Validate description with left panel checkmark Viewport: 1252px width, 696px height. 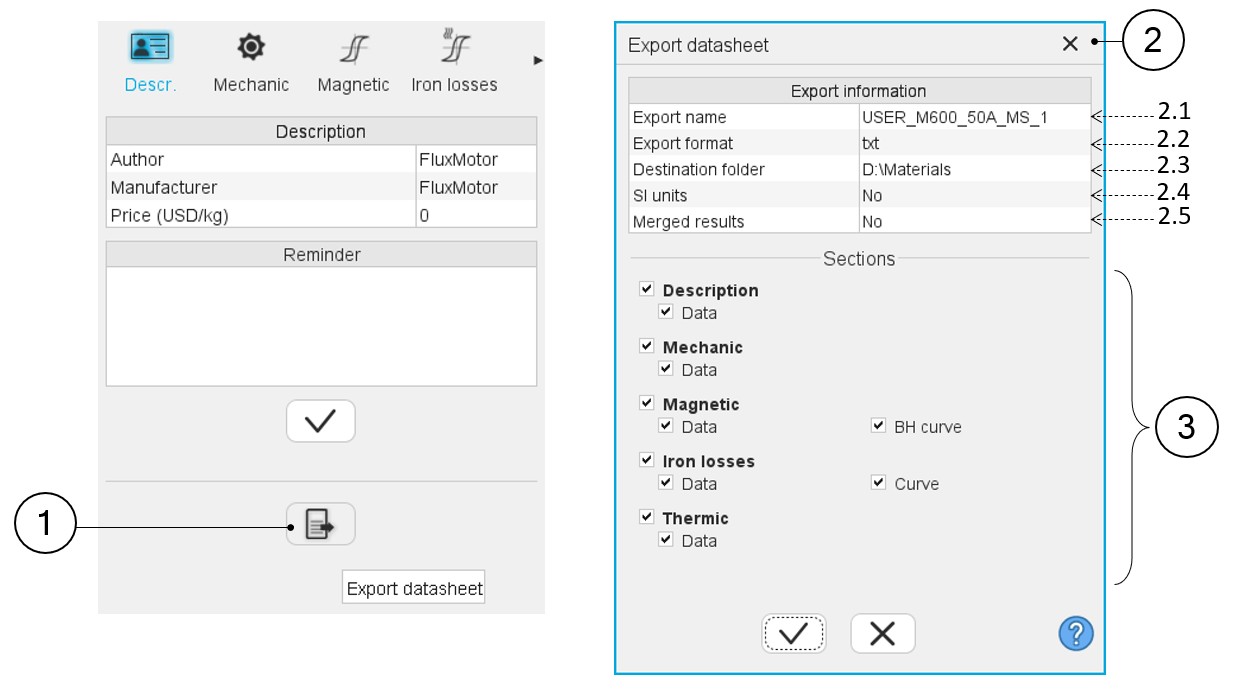[x=320, y=421]
